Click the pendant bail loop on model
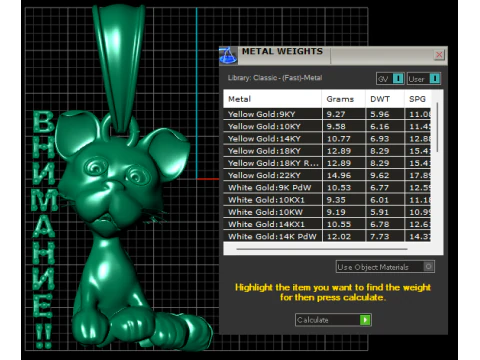 119,68
